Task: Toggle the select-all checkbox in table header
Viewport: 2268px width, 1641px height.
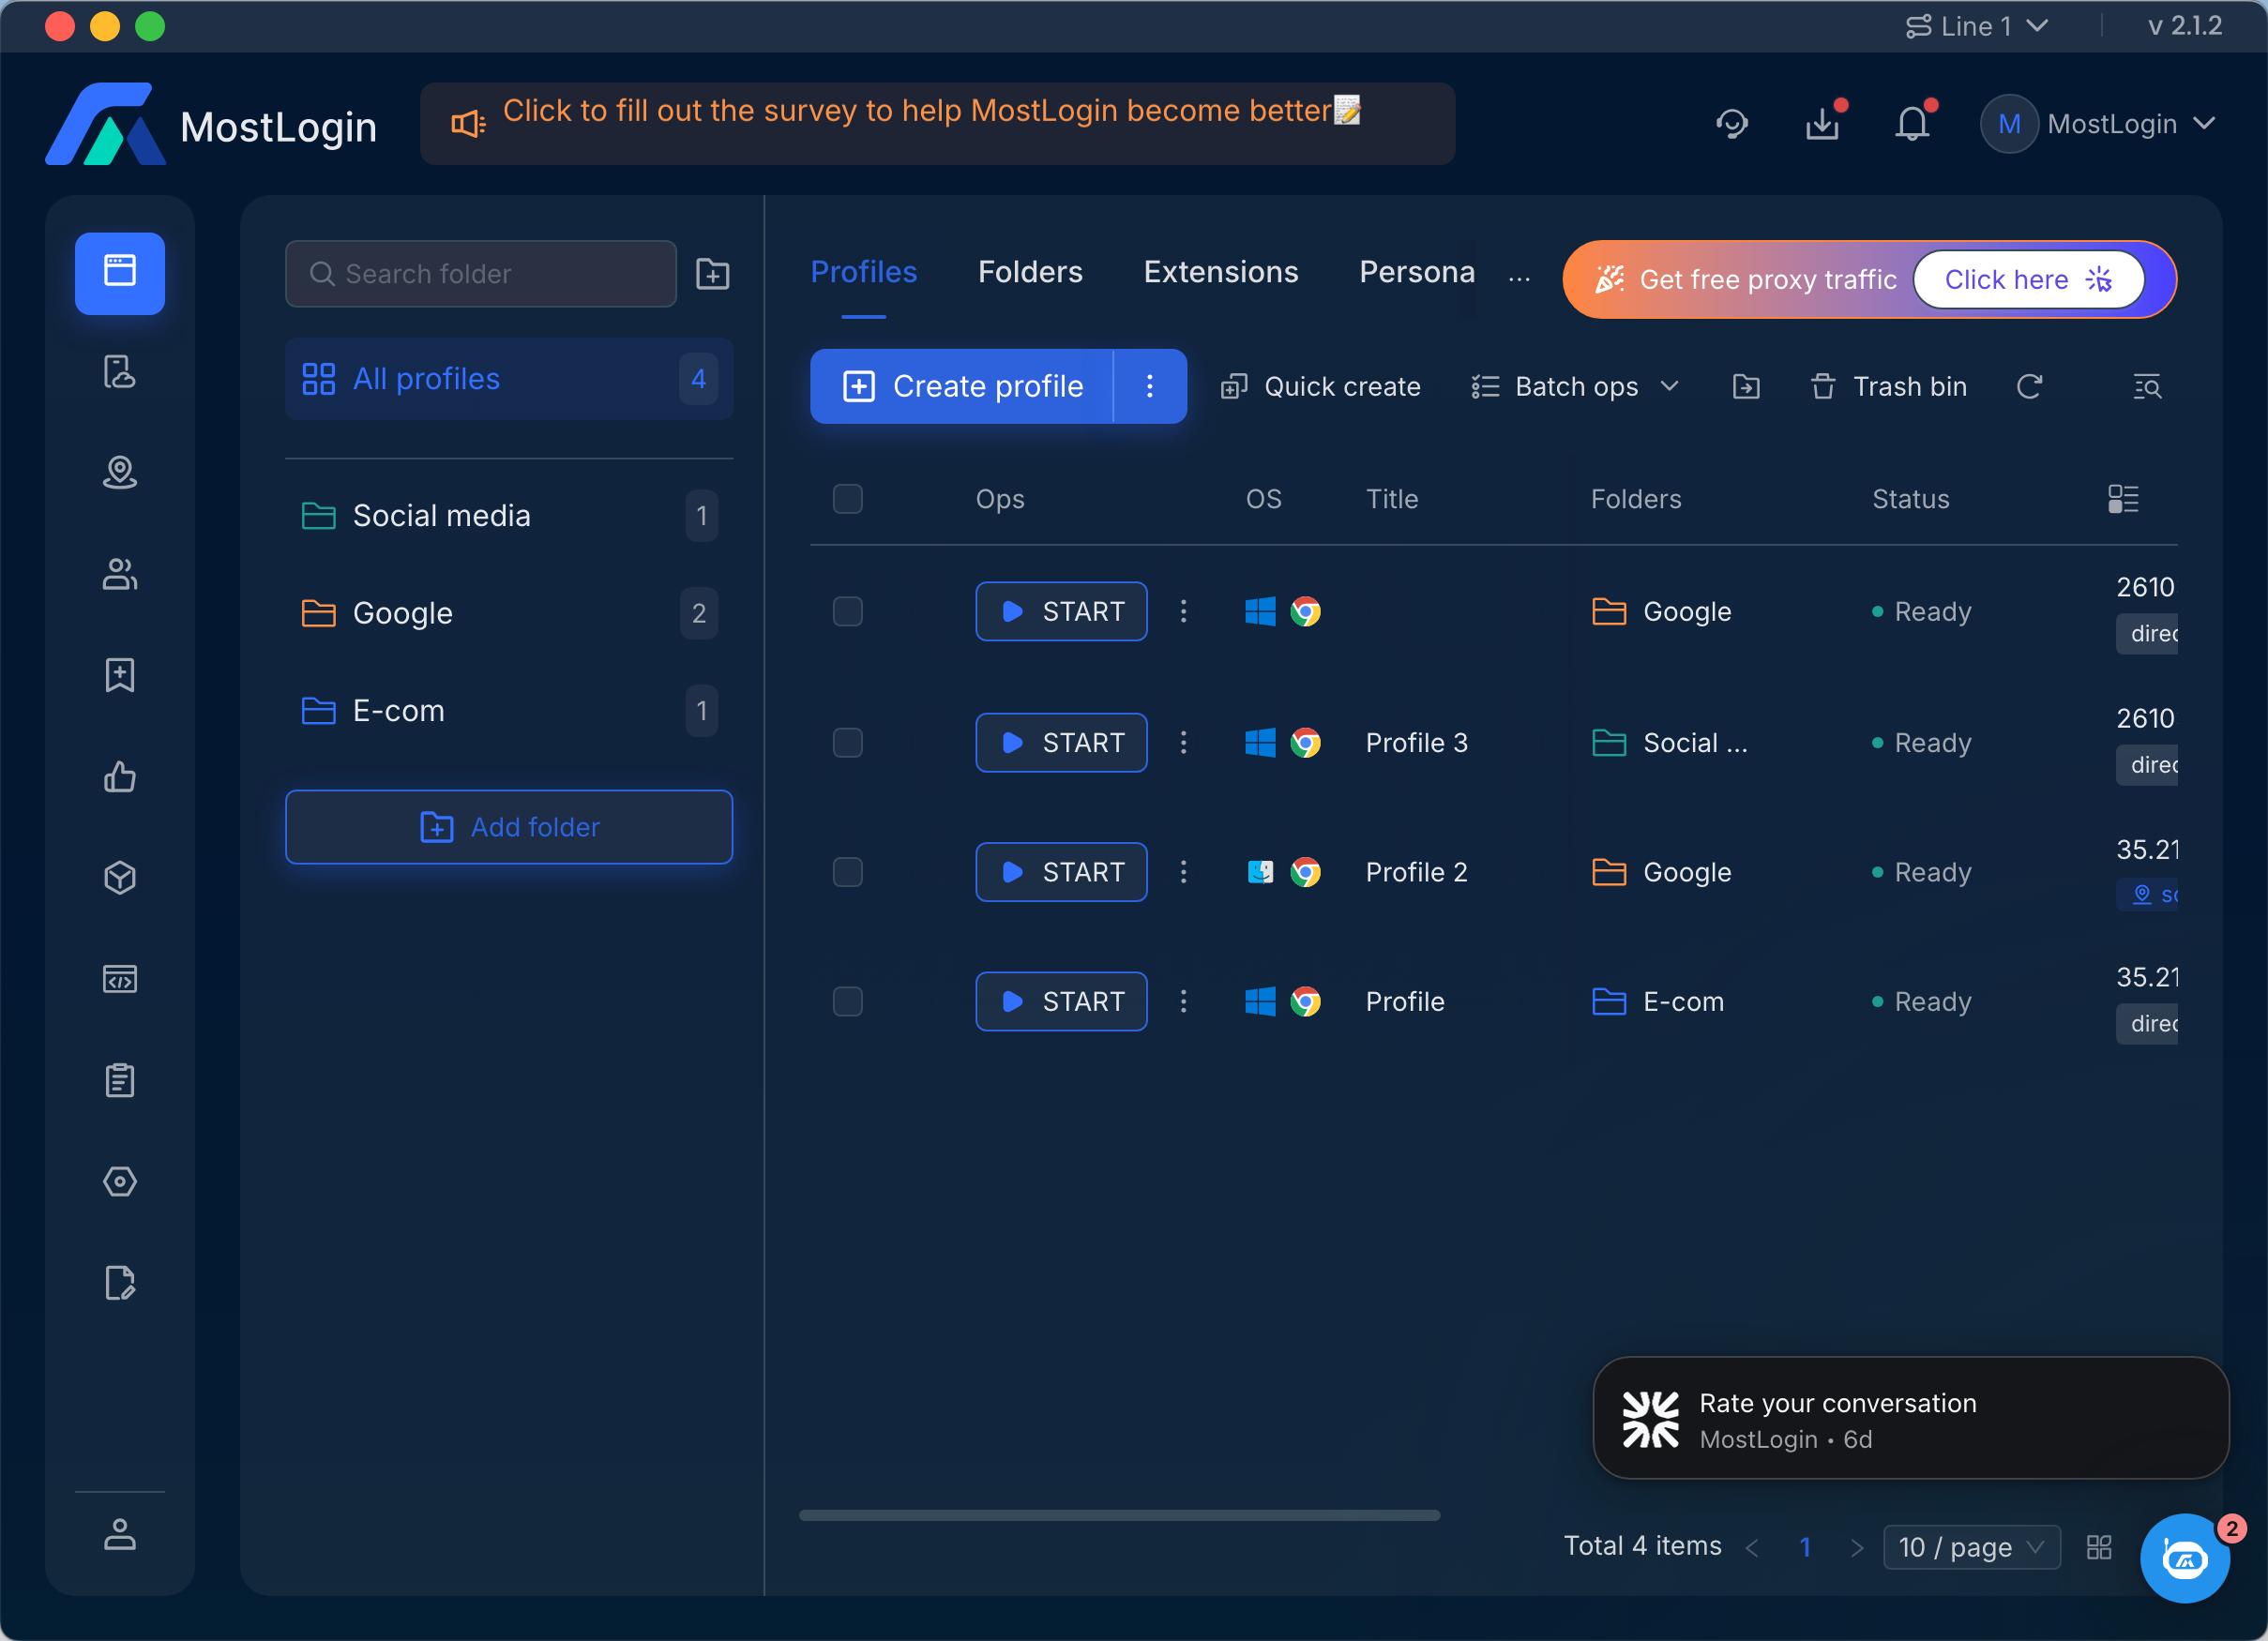Action: (848, 499)
